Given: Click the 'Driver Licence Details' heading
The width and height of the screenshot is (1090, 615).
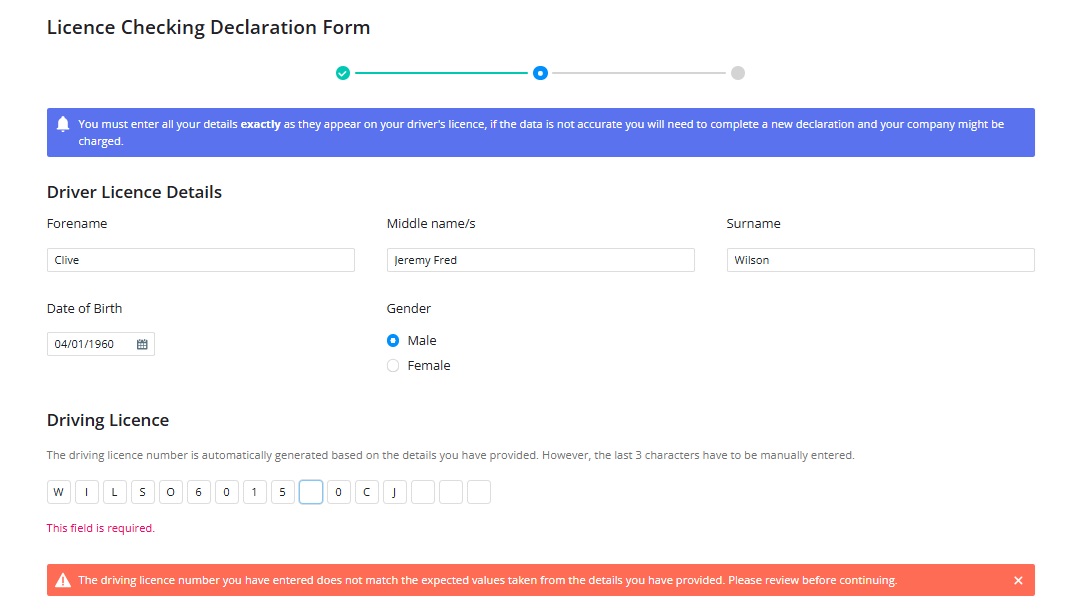Looking at the screenshot, I should [x=134, y=192].
